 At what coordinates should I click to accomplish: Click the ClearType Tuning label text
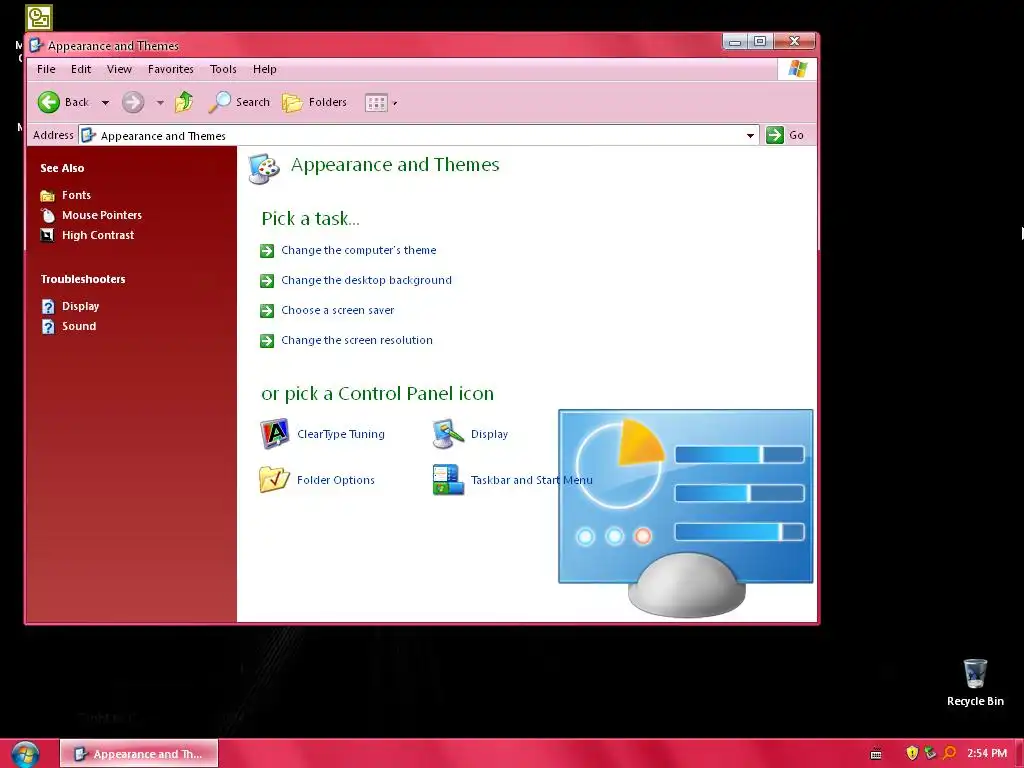coord(341,434)
